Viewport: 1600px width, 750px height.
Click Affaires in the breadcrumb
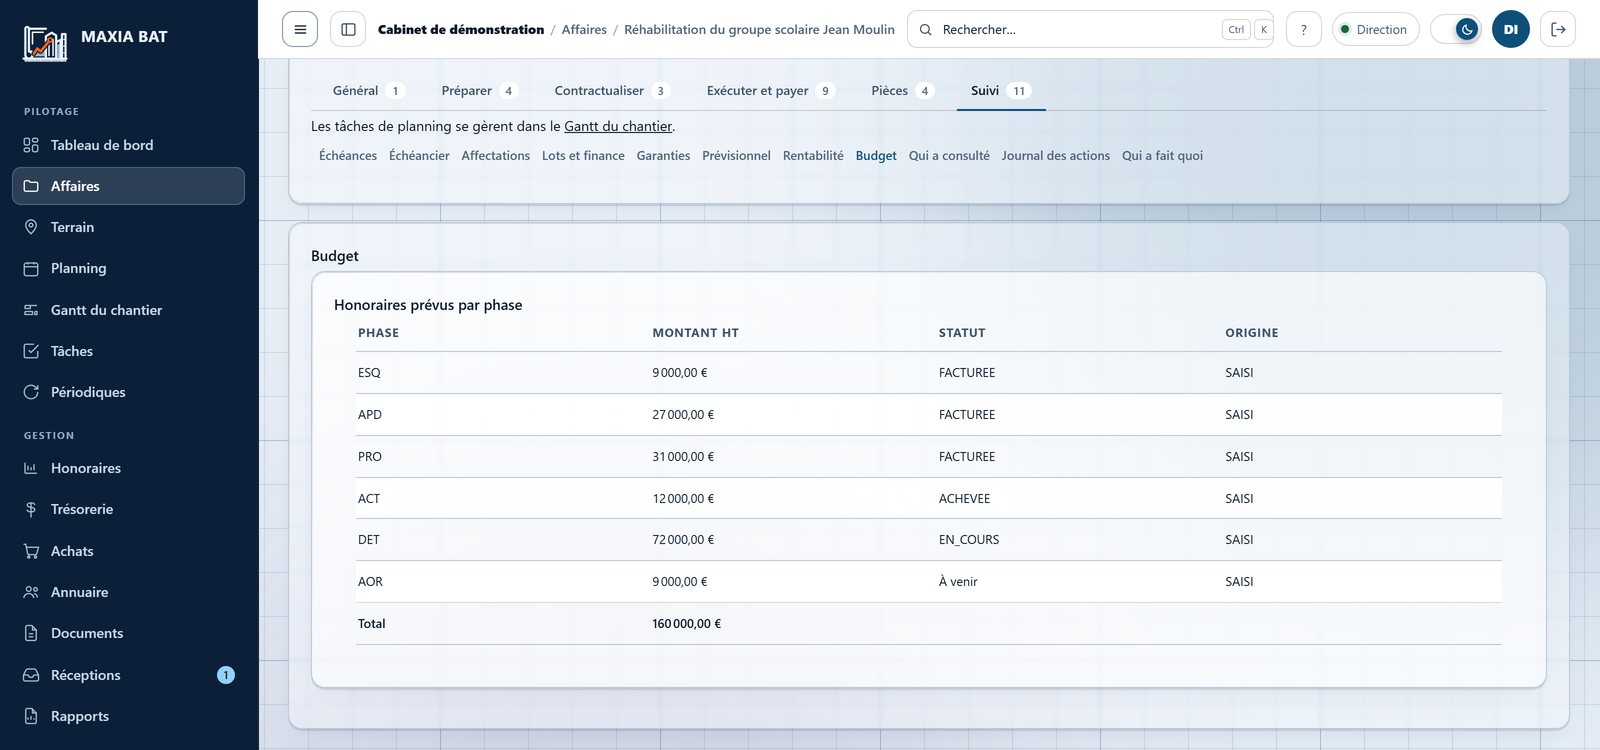[x=584, y=29]
